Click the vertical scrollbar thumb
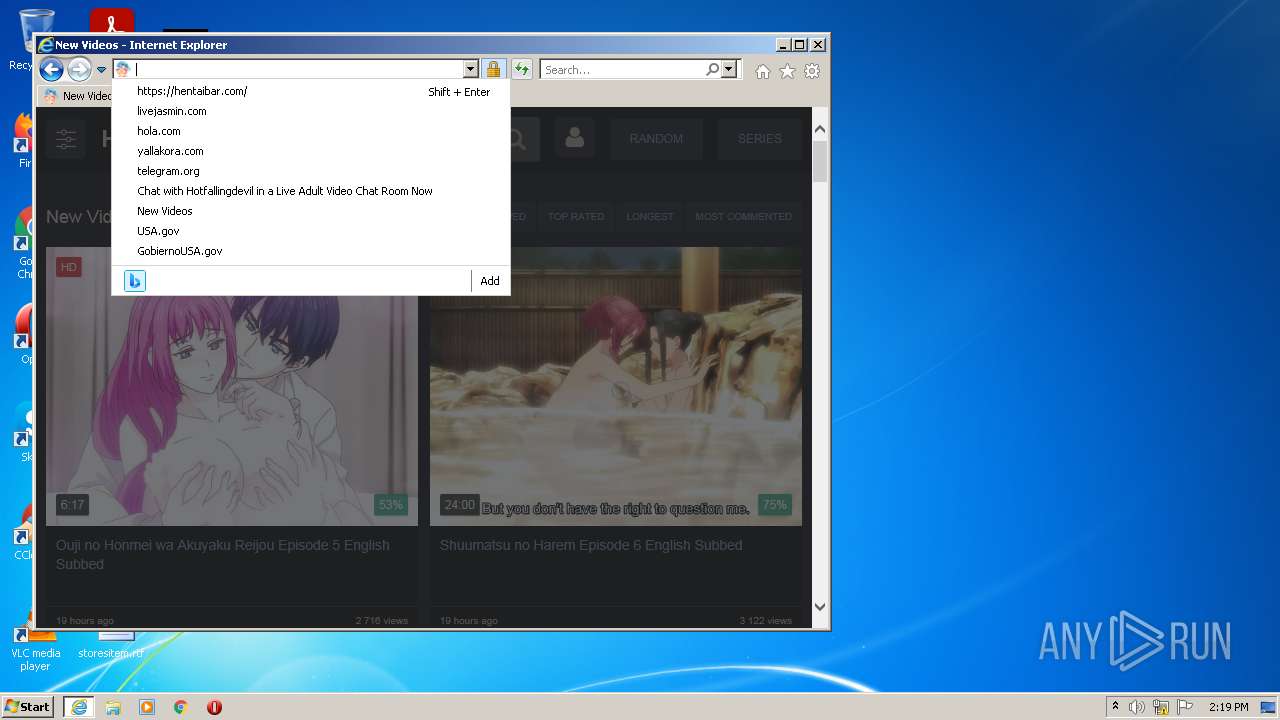Image resolution: width=1280 pixels, height=720 pixels. (820, 161)
